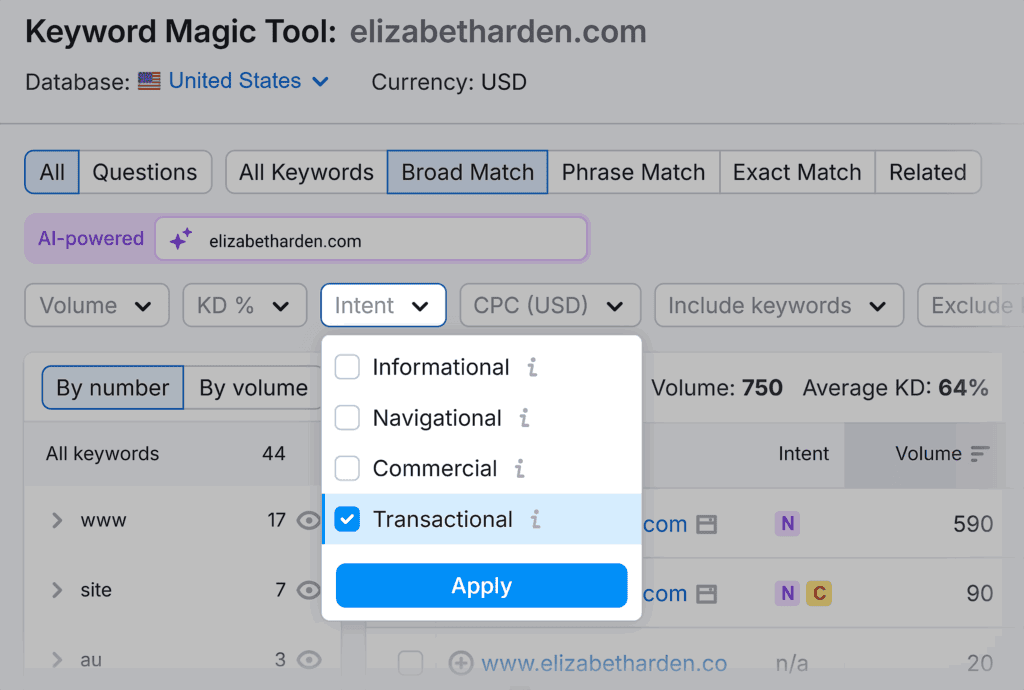Click the plus icon beside www.elizabetharden.co
1024x690 pixels.
click(x=461, y=662)
